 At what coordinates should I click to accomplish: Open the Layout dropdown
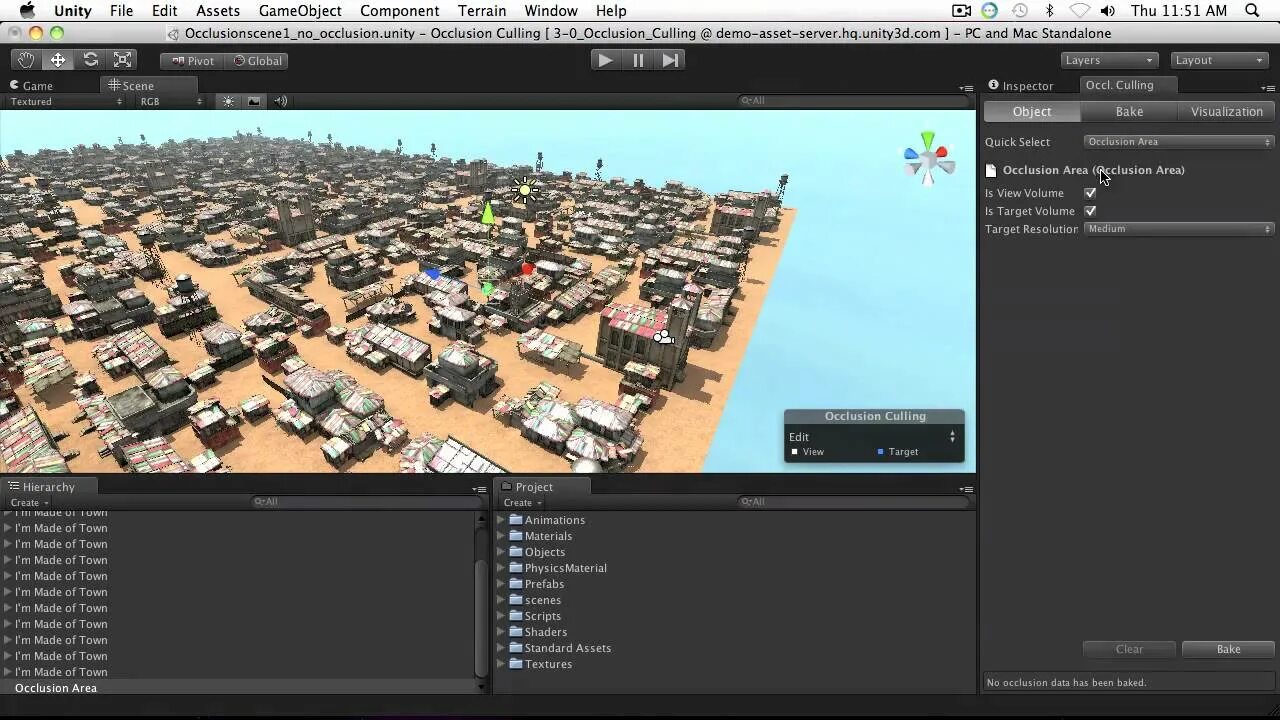tap(1219, 60)
